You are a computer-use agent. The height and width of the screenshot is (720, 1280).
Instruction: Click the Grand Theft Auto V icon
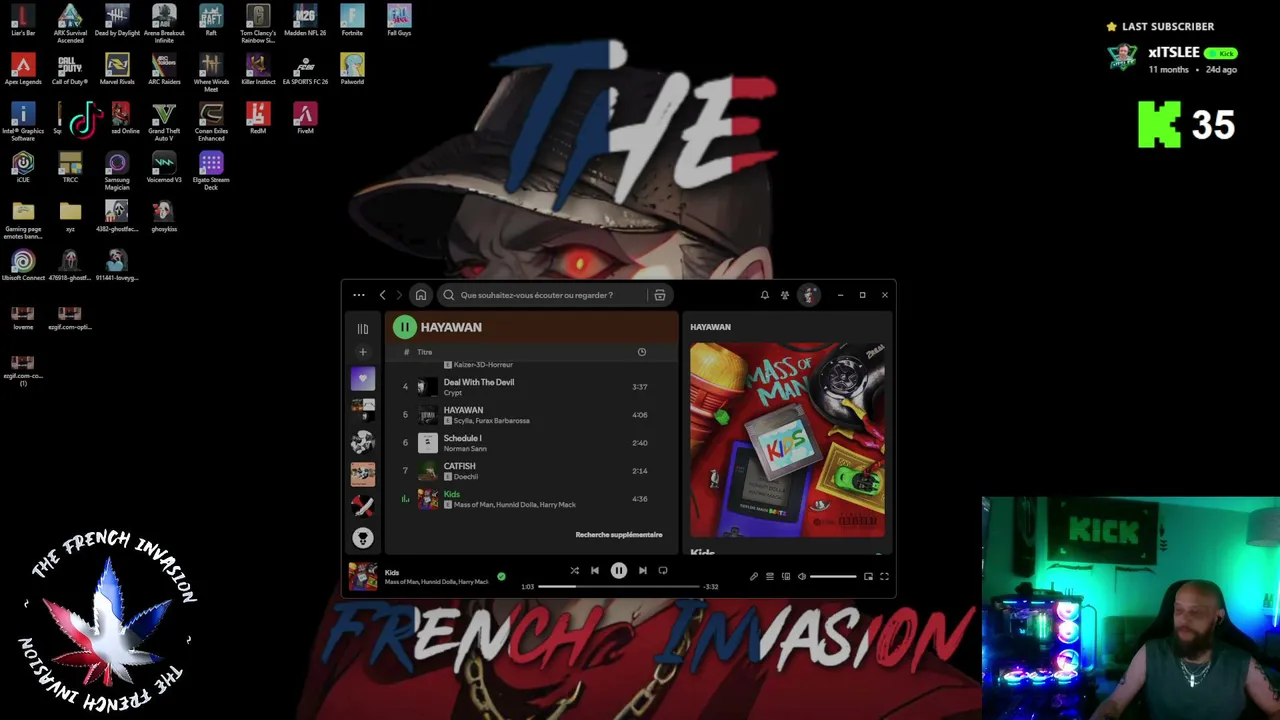coord(164,121)
